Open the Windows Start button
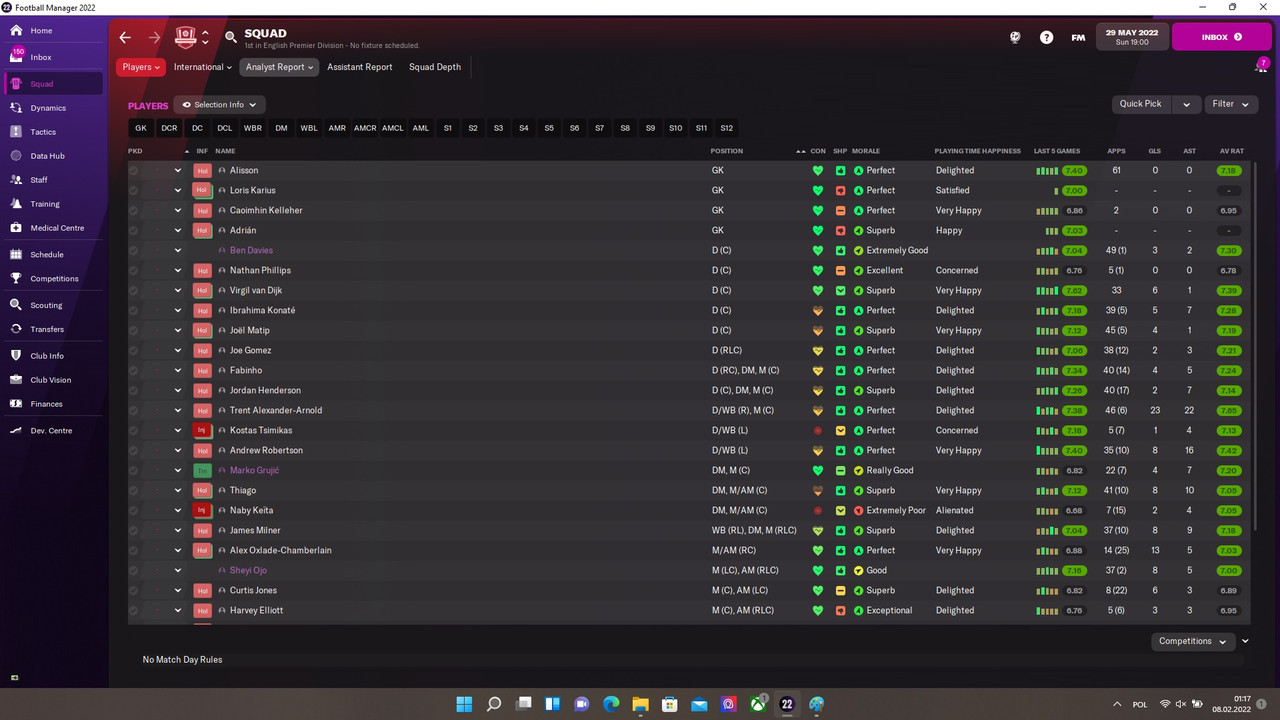This screenshot has width=1280, height=720. 464,704
